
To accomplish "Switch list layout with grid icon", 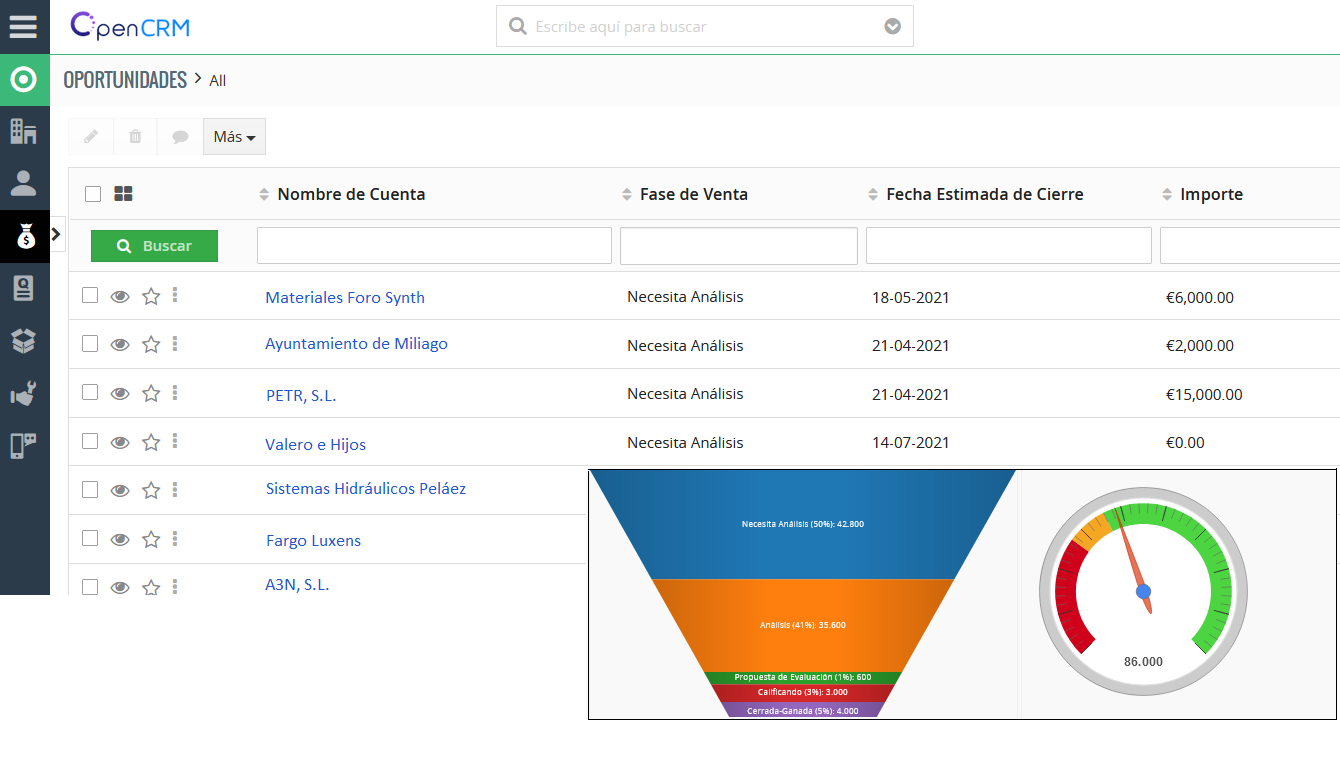I will click(x=124, y=194).
